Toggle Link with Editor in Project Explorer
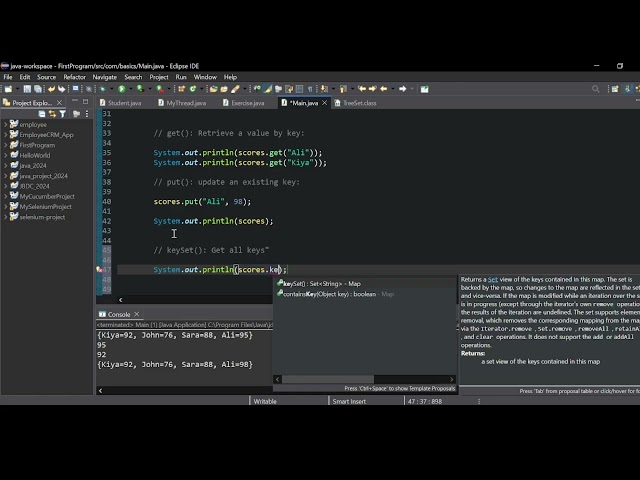This screenshot has width=640, height=480. tap(52, 114)
